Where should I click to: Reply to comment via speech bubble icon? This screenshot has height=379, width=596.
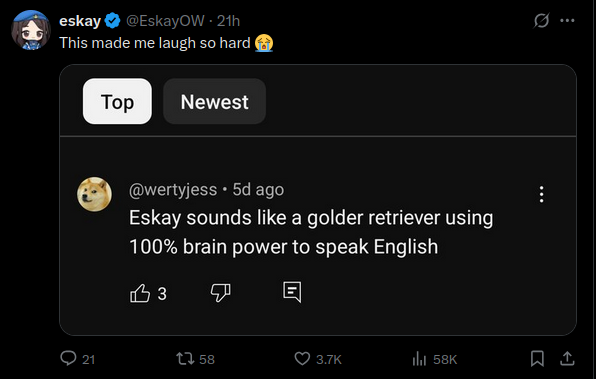(292, 292)
